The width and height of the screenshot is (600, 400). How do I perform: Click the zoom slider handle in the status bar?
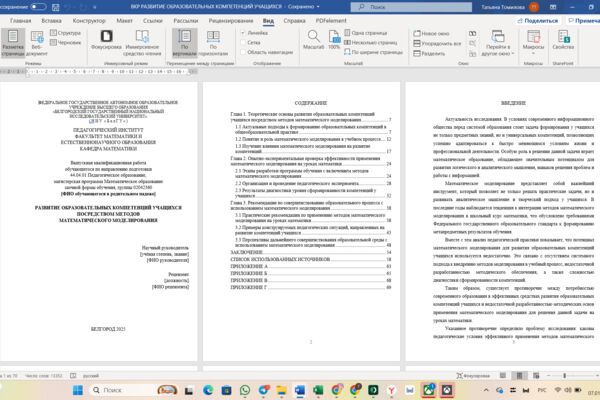tap(564, 376)
